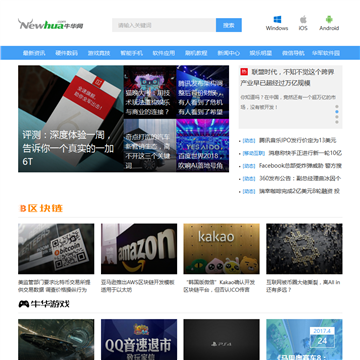The height and width of the screenshot is (360, 360).
Task: Open the Baidu World 2018 article tile
Action: pos(203,145)
